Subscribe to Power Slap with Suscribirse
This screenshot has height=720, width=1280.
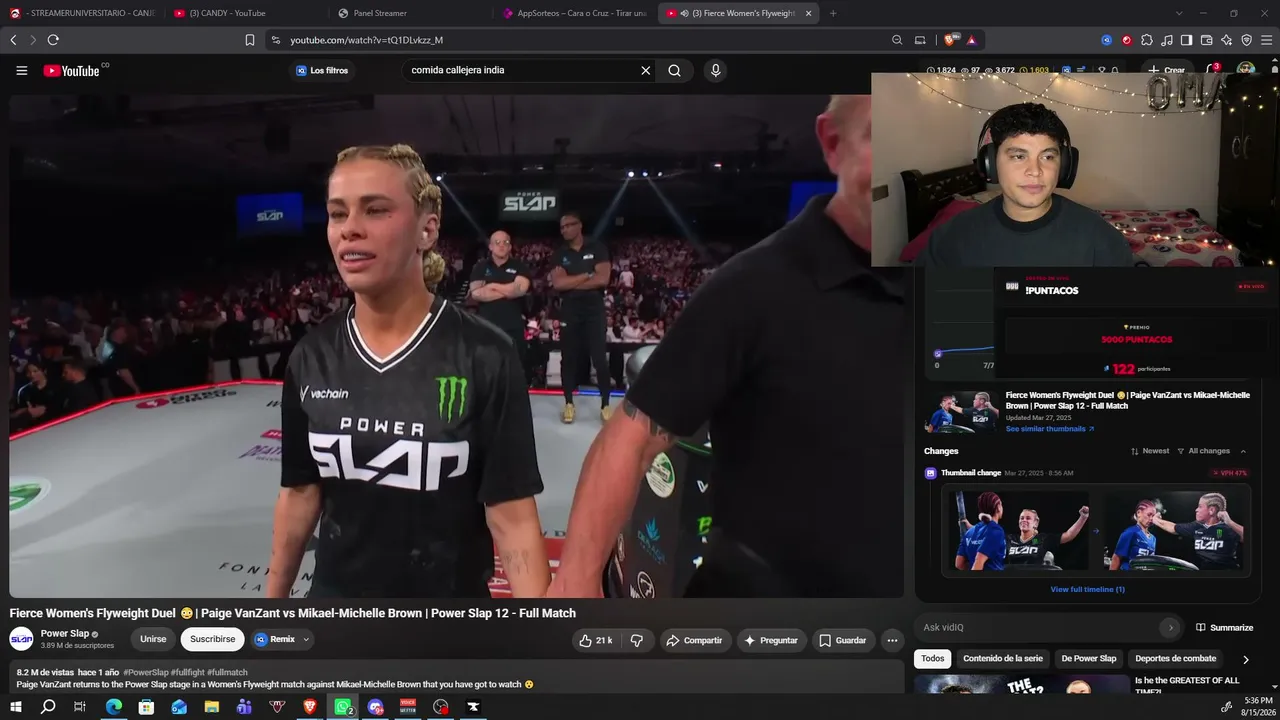tap(213, 640)
